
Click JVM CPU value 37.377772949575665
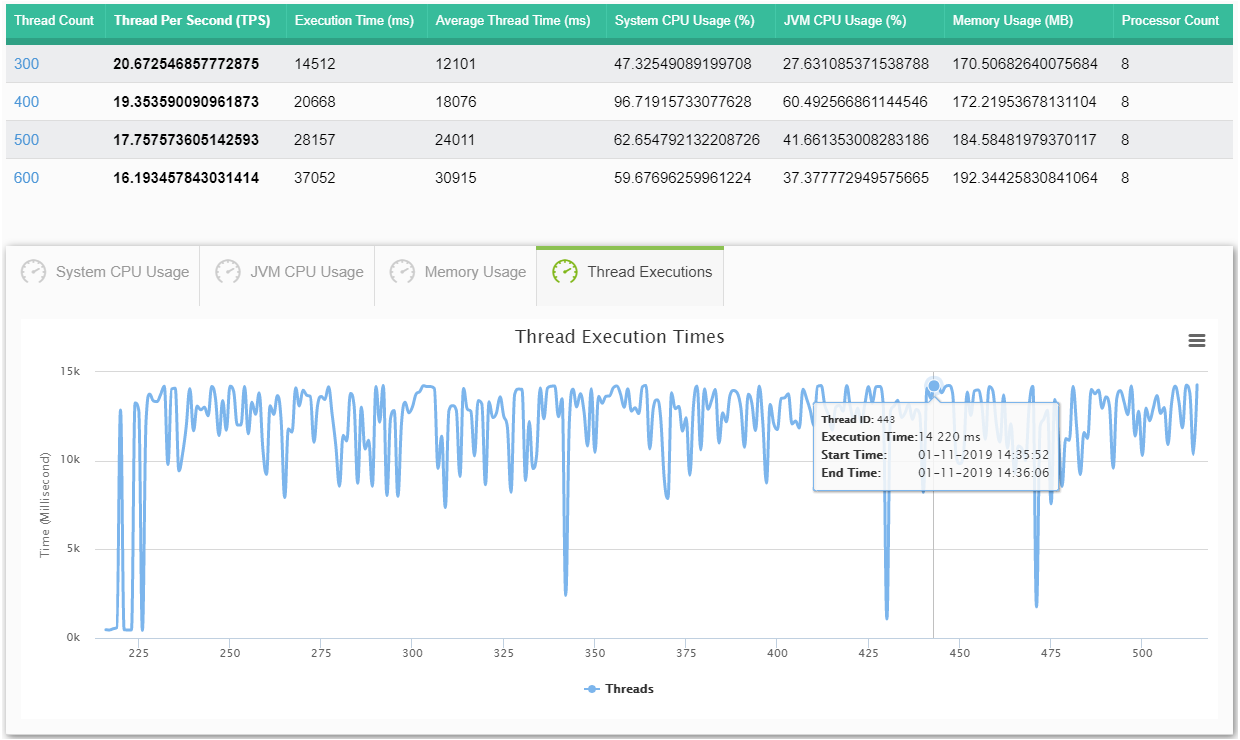[x=856, y=178]
